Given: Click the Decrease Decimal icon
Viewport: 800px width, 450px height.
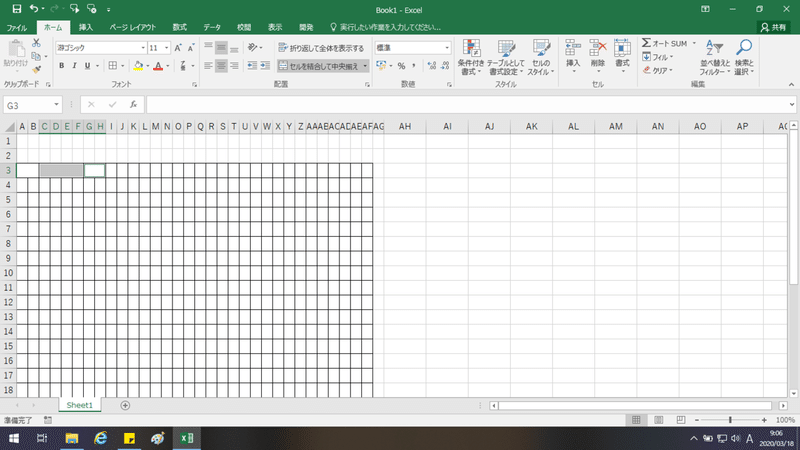Looking at the screenshot, I should coord(445,66).
